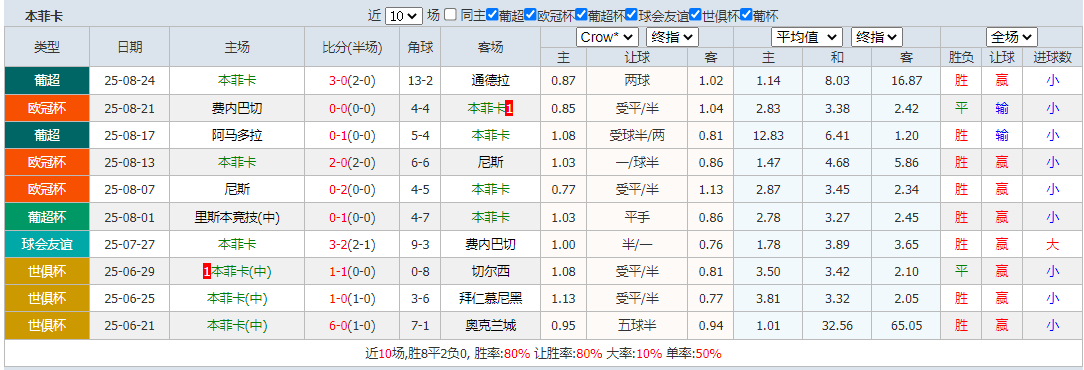This screenshot has width=1084, height=370.
Task: Click the 半/一 handicap value
Action: pos(637,244)
